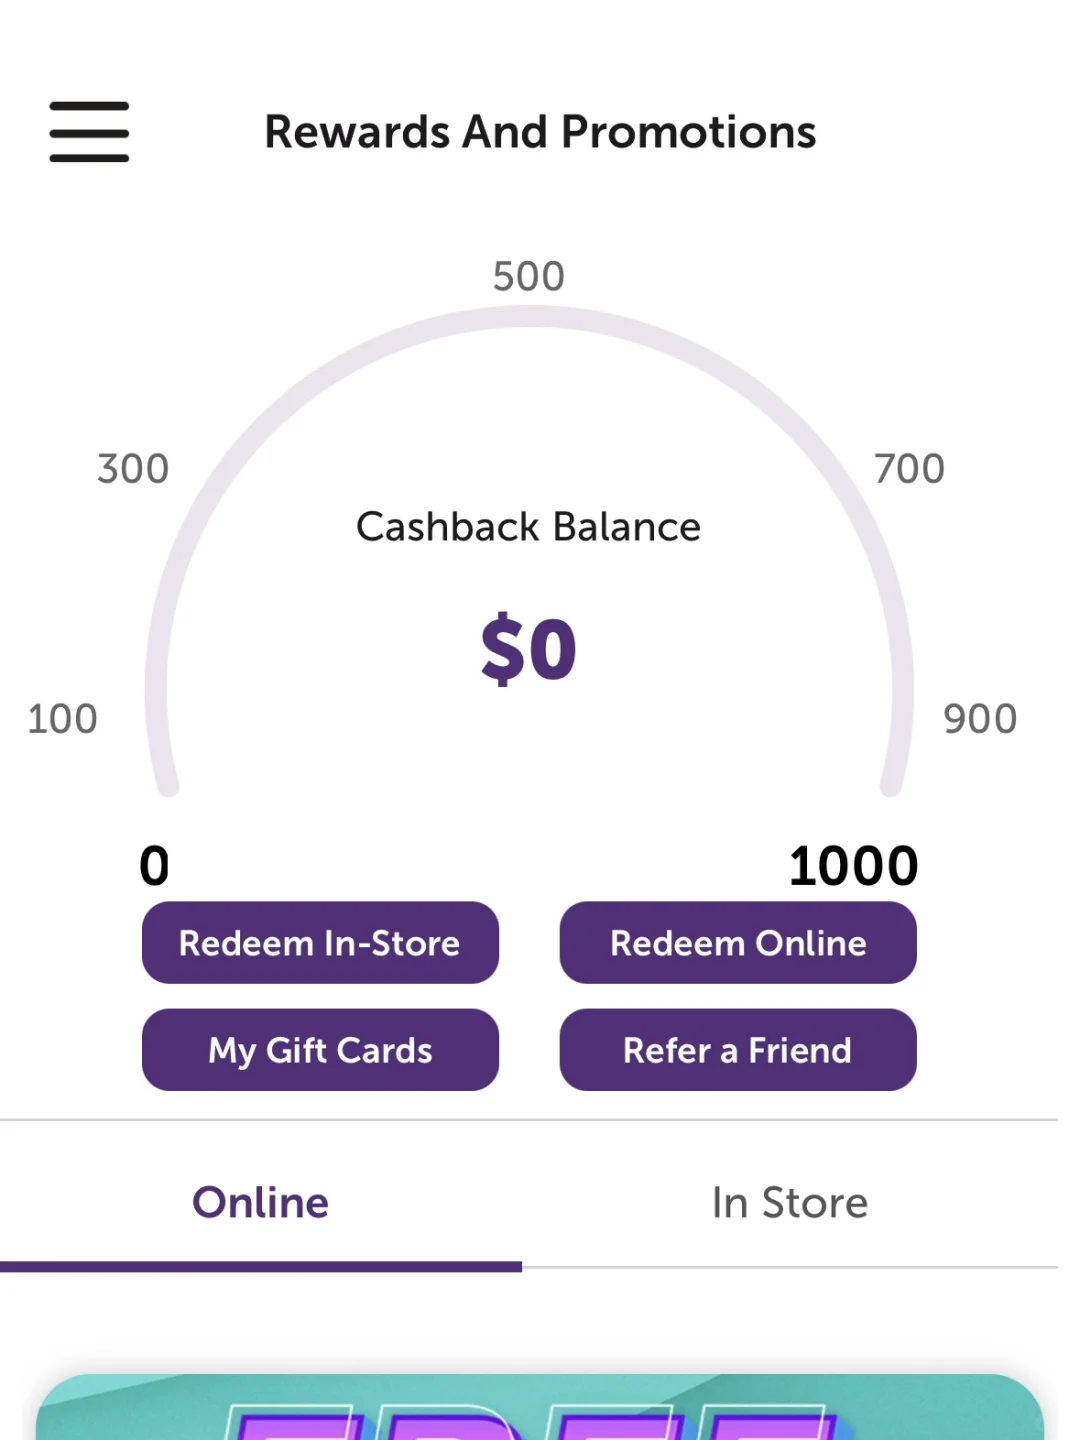1080x1440 pixels.
Task: Click the 100 mark on the gauge
Action: 62,718
